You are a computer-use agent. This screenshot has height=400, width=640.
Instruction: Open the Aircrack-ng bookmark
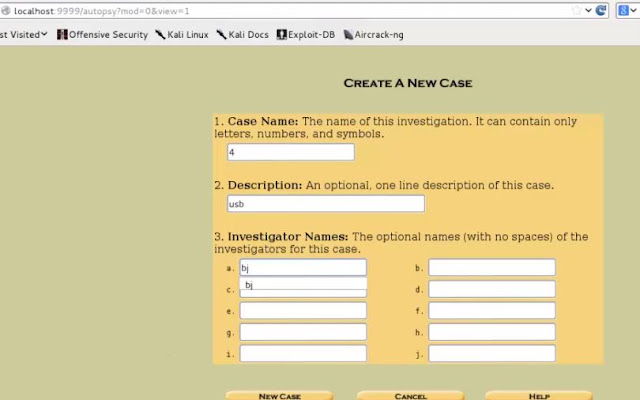(373, 35)
